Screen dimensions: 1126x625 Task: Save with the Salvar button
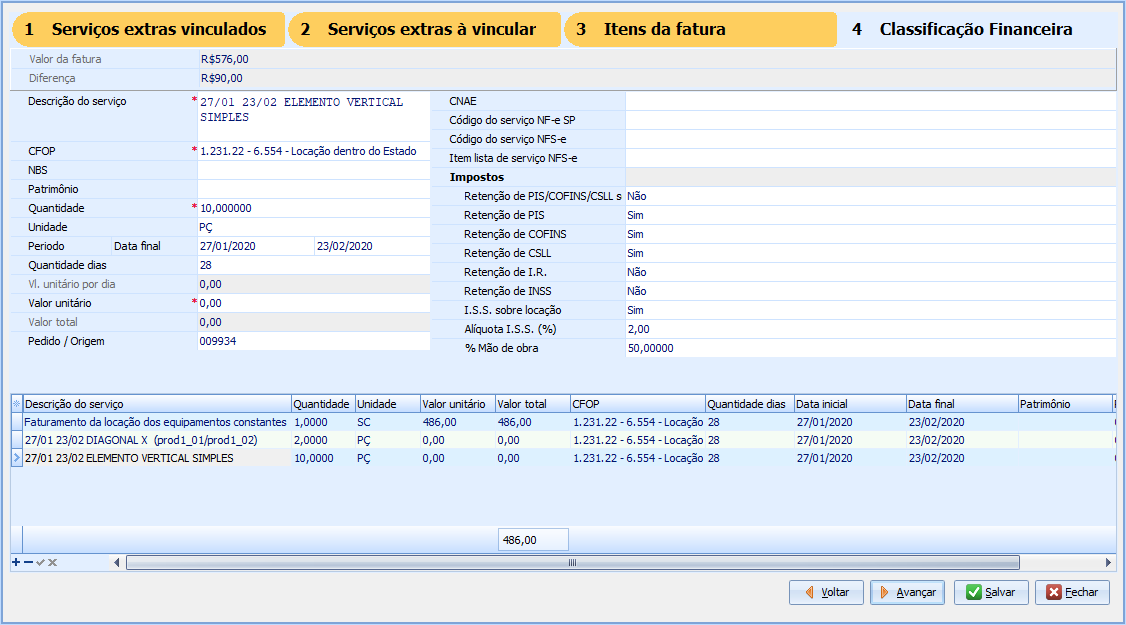coord(991,593)
